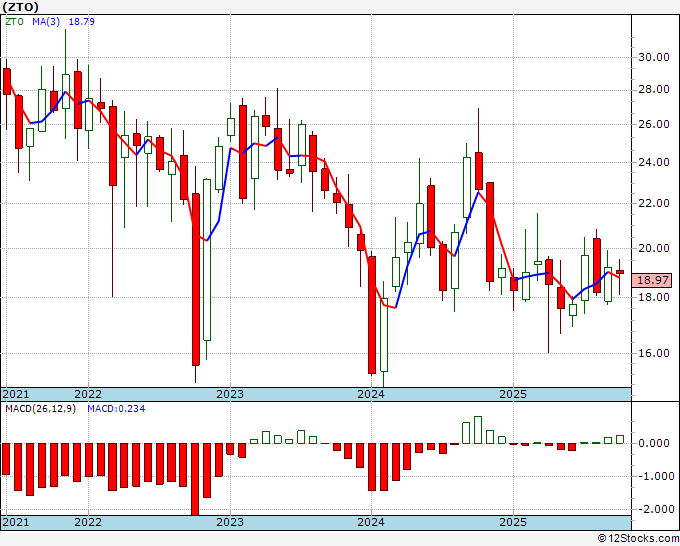Click the (ZTO) chart title
680x546 pixels.
pyautogui.click(x=20, y=7)
